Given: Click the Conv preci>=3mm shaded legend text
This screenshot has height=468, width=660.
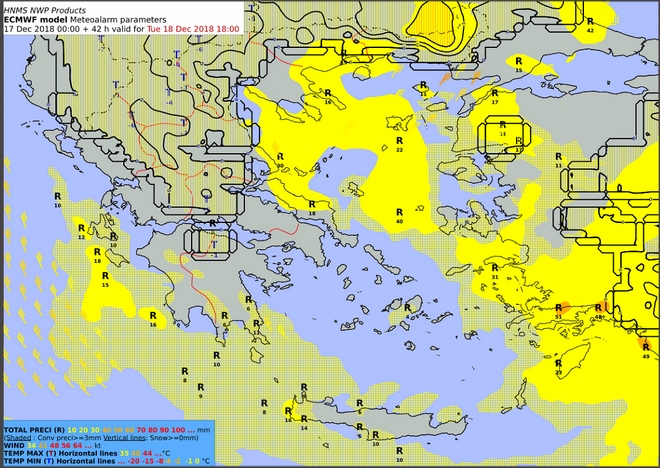Looking at the screenshot, I should point(64,436).
